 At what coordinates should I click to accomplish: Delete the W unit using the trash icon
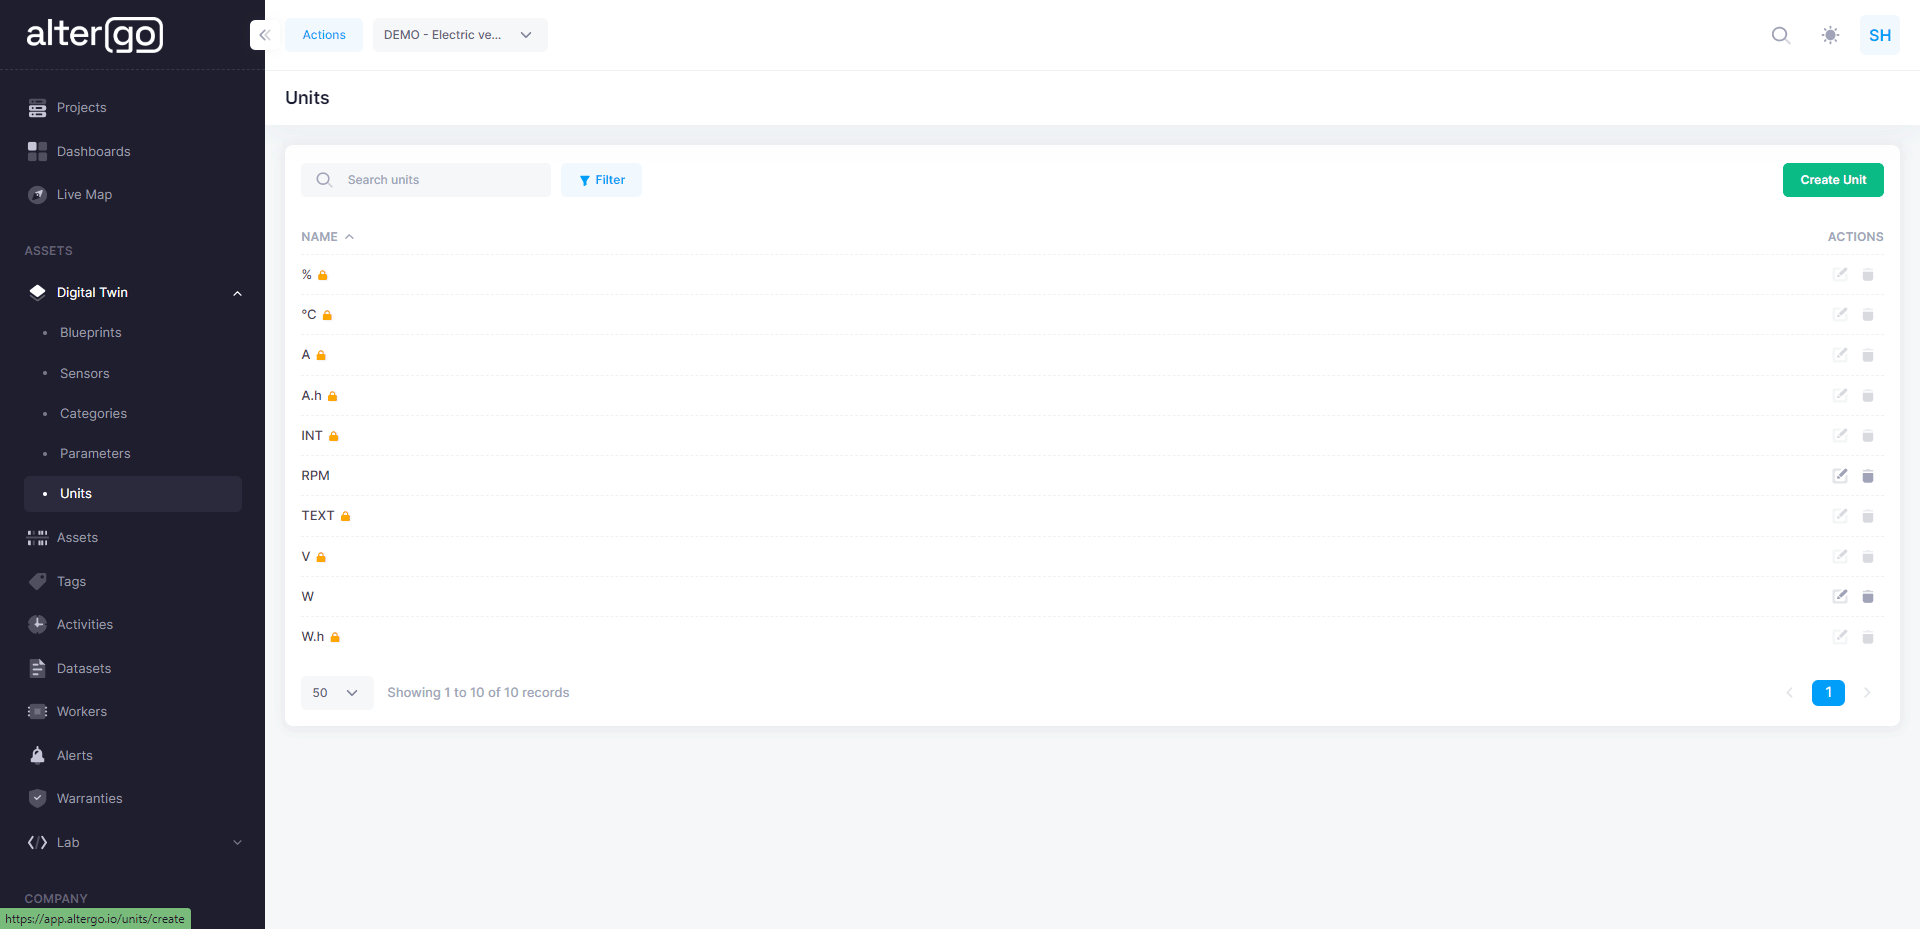(x=1868, y=596)
